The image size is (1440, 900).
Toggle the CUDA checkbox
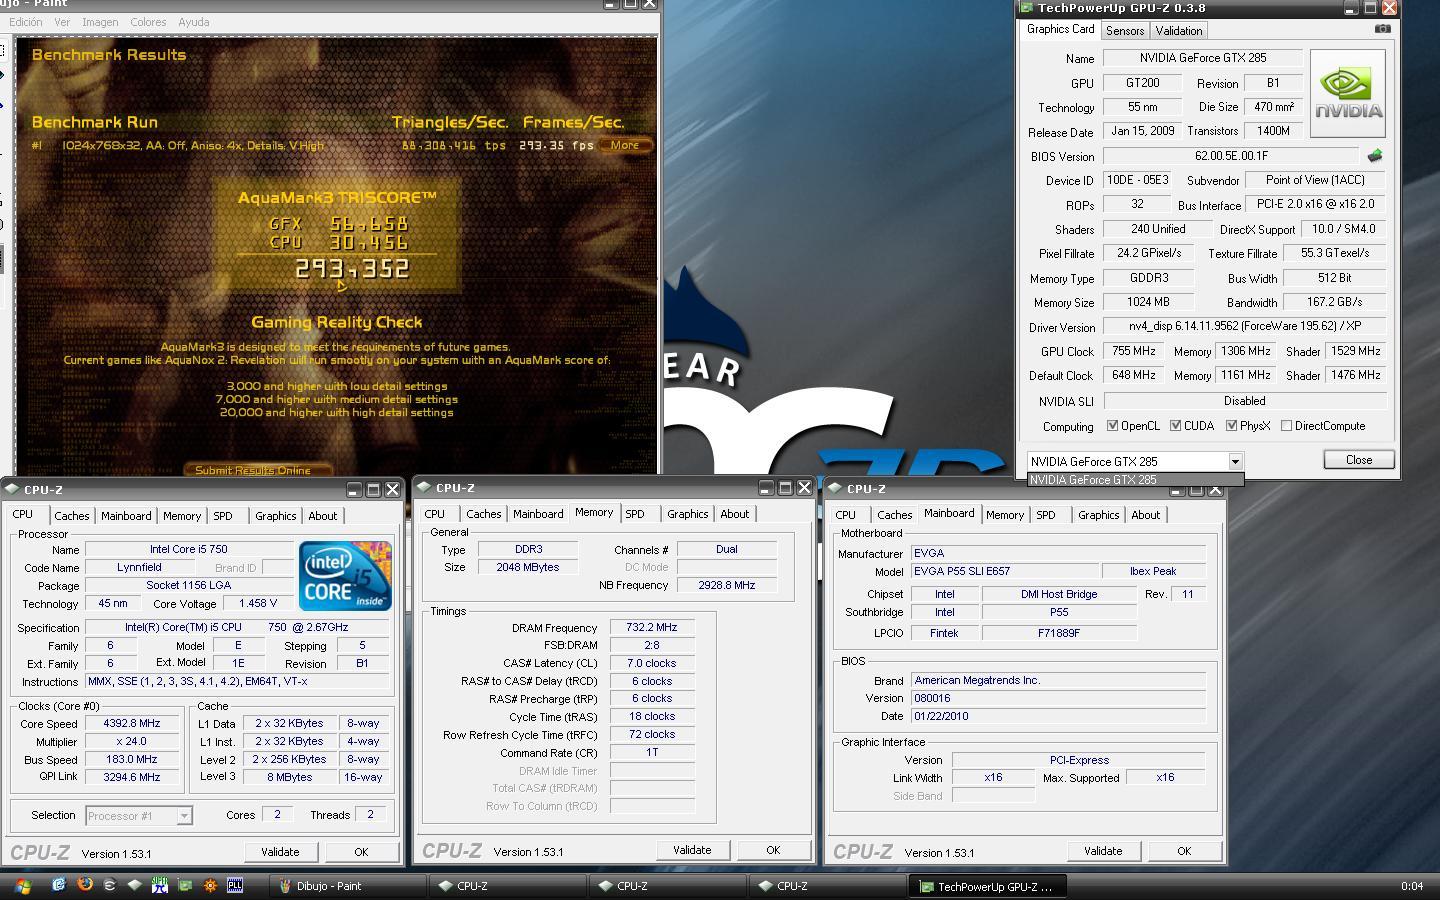click(1176, 425)
